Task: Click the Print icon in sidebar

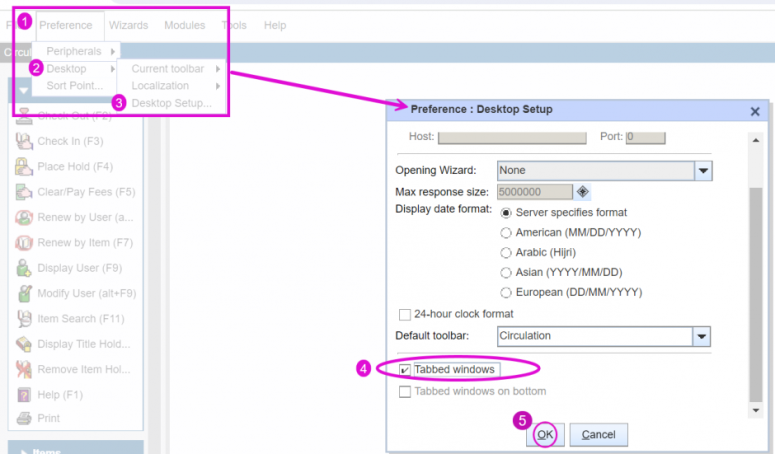Action: pyautogui.click(x=24, y=419)
